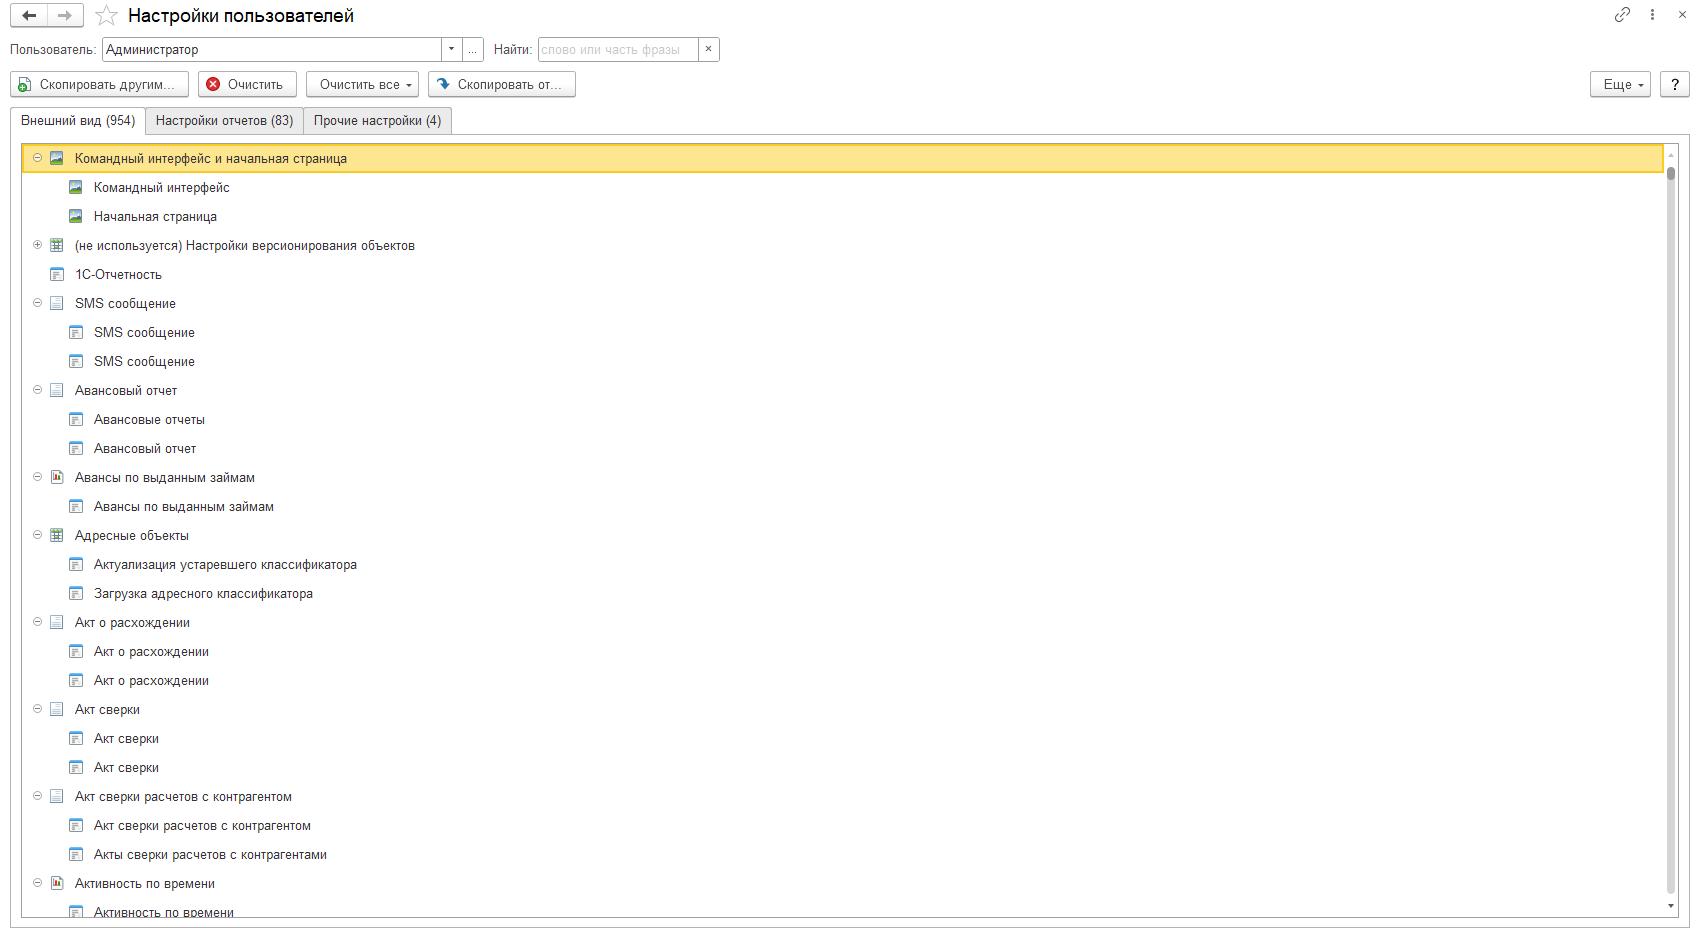Viewport: 1698px width, 934px height.
Task: Expand Настройки версионирования объектов node
Action: pos(37,245)
